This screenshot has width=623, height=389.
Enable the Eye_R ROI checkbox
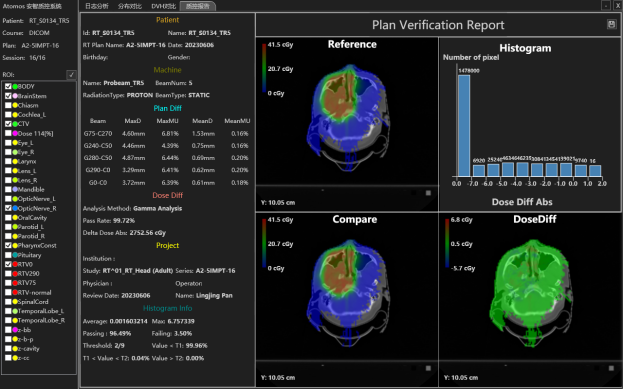8,152
